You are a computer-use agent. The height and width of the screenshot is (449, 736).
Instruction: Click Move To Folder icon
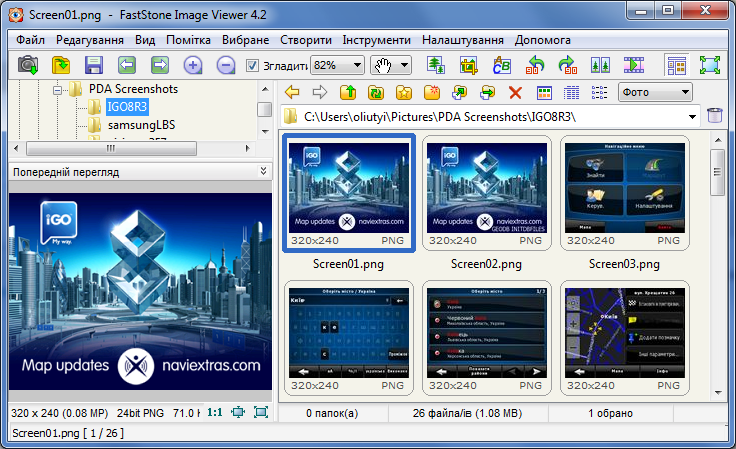tap(487, 92)
